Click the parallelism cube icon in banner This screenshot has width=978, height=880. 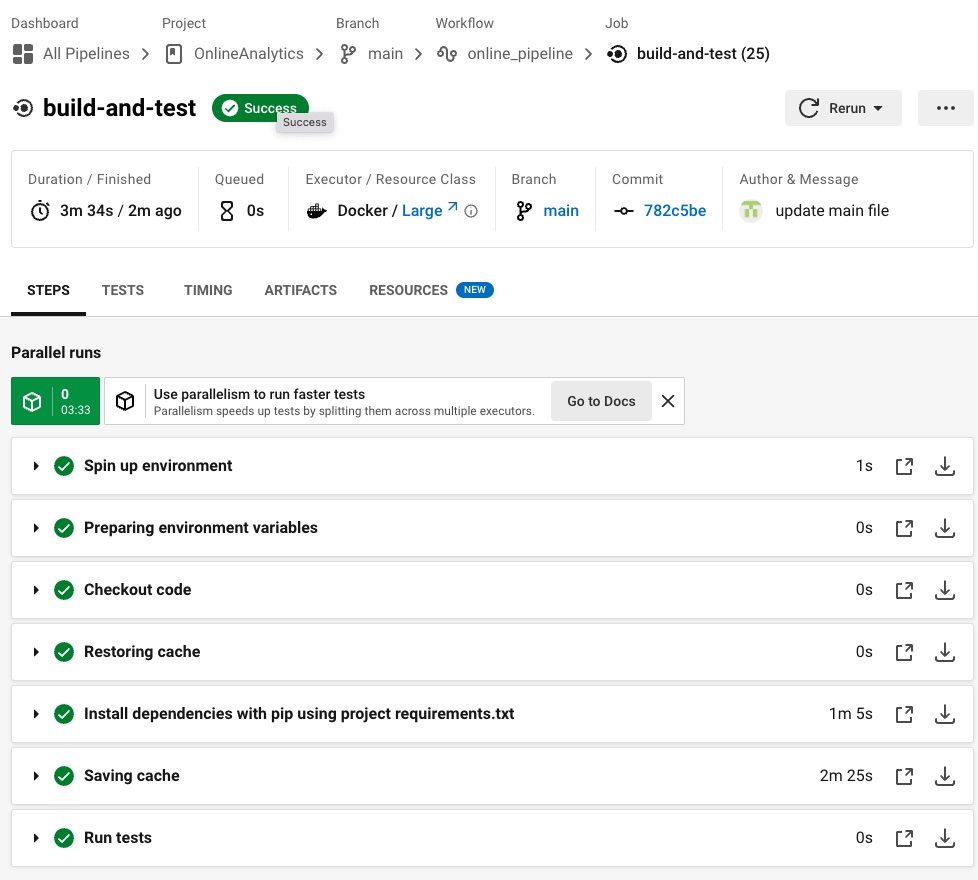coord(125,401)
